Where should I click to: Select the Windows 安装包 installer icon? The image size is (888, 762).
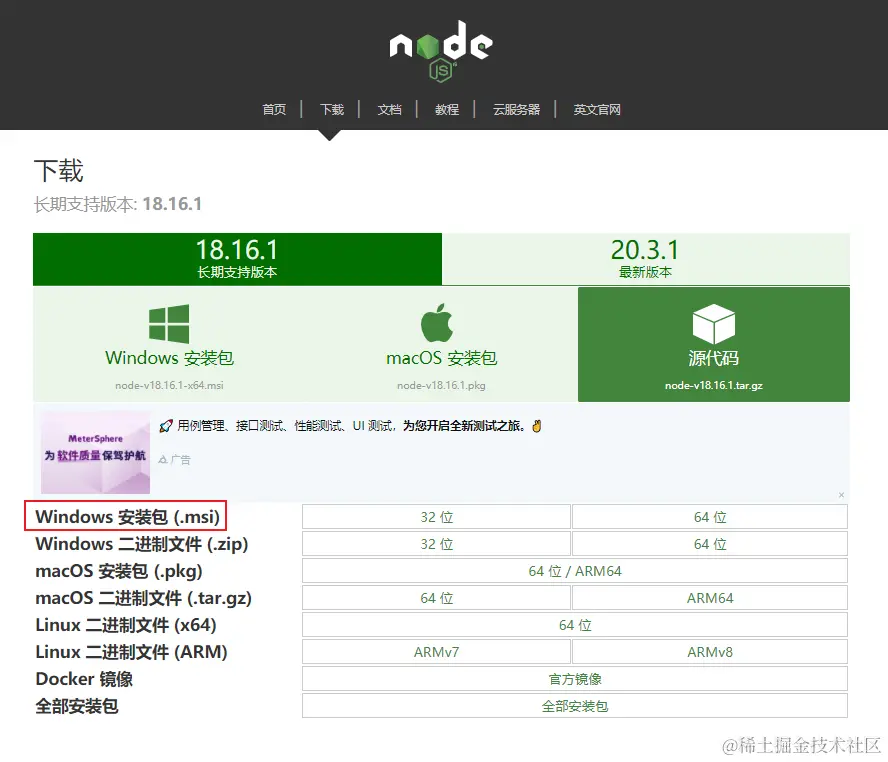point(168,325)
